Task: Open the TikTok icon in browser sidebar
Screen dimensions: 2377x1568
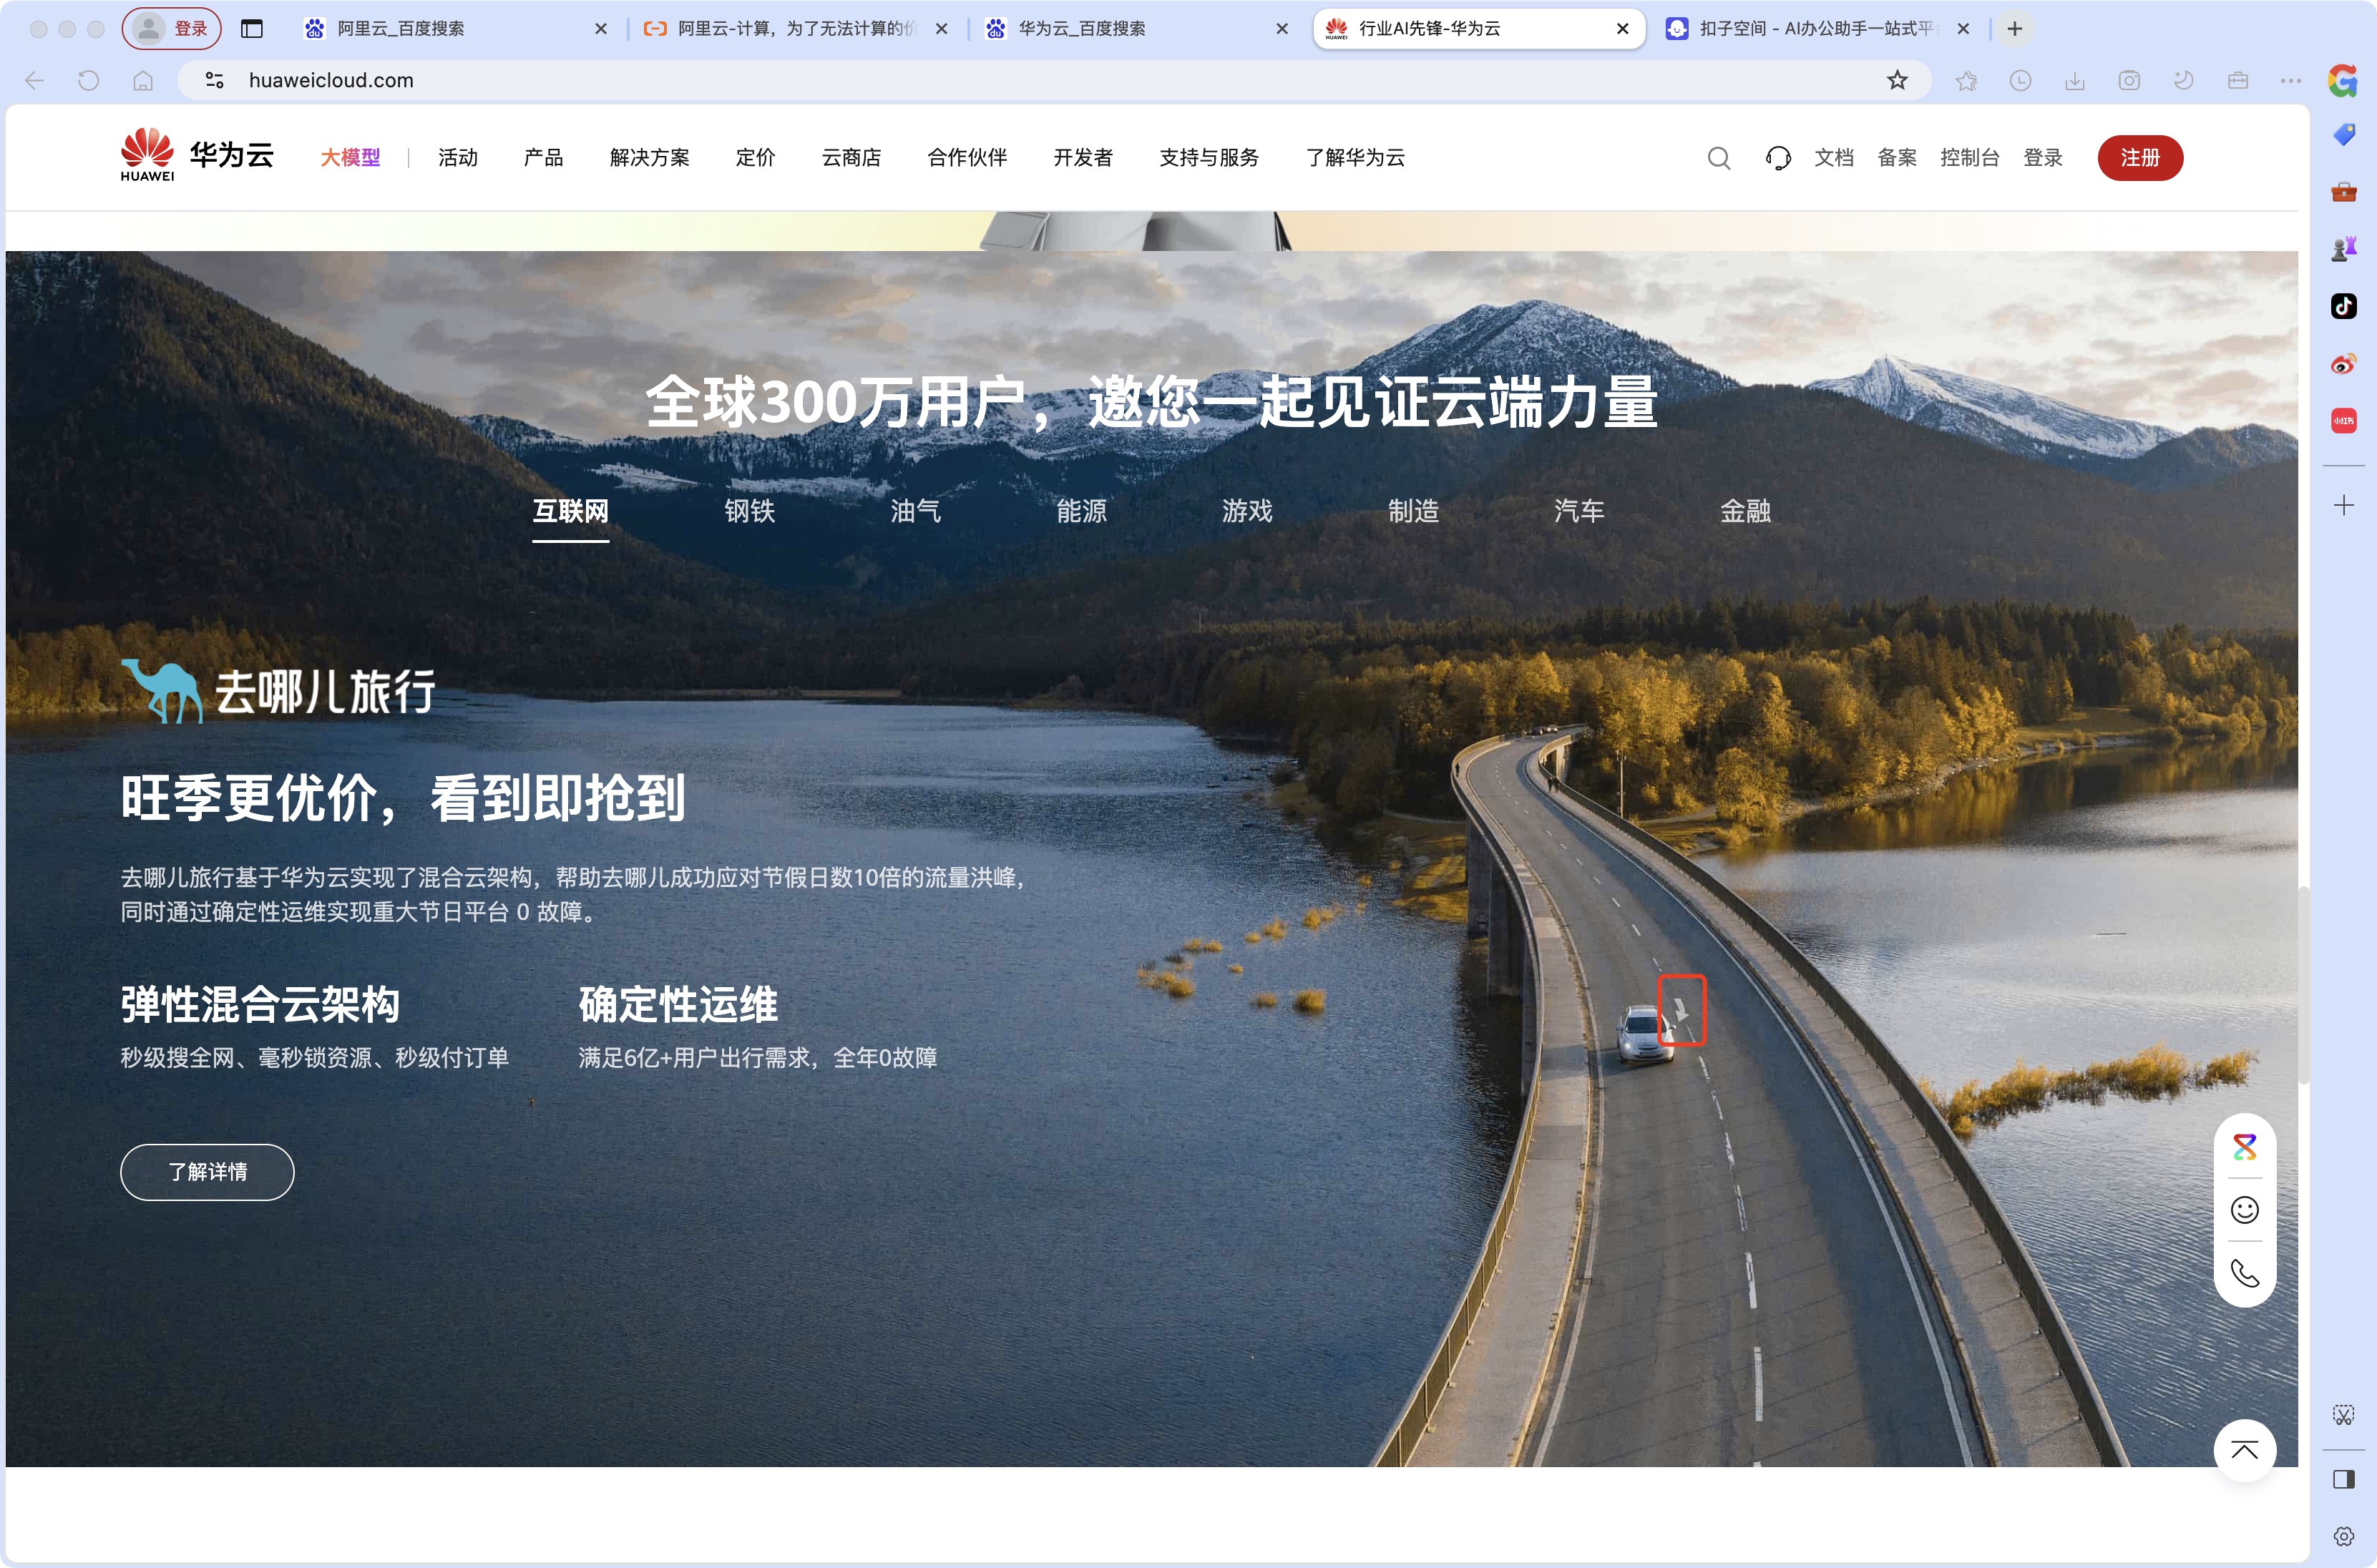Action: point(2343,306)
